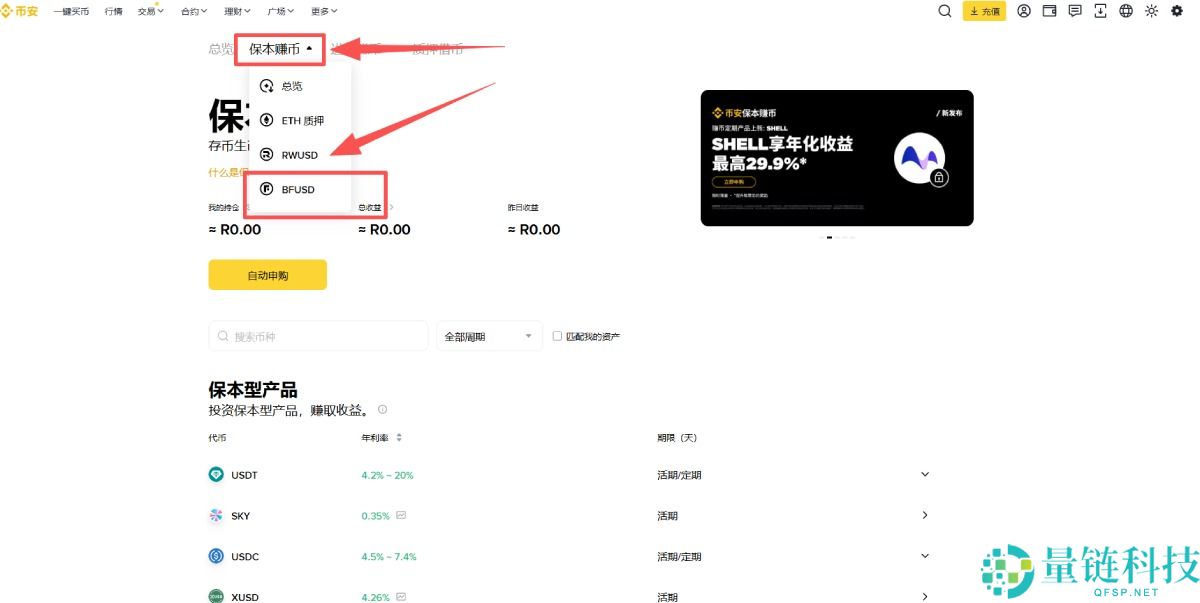
Task: Open the wallet icon in header
Action: click(x=1049, y=11)
